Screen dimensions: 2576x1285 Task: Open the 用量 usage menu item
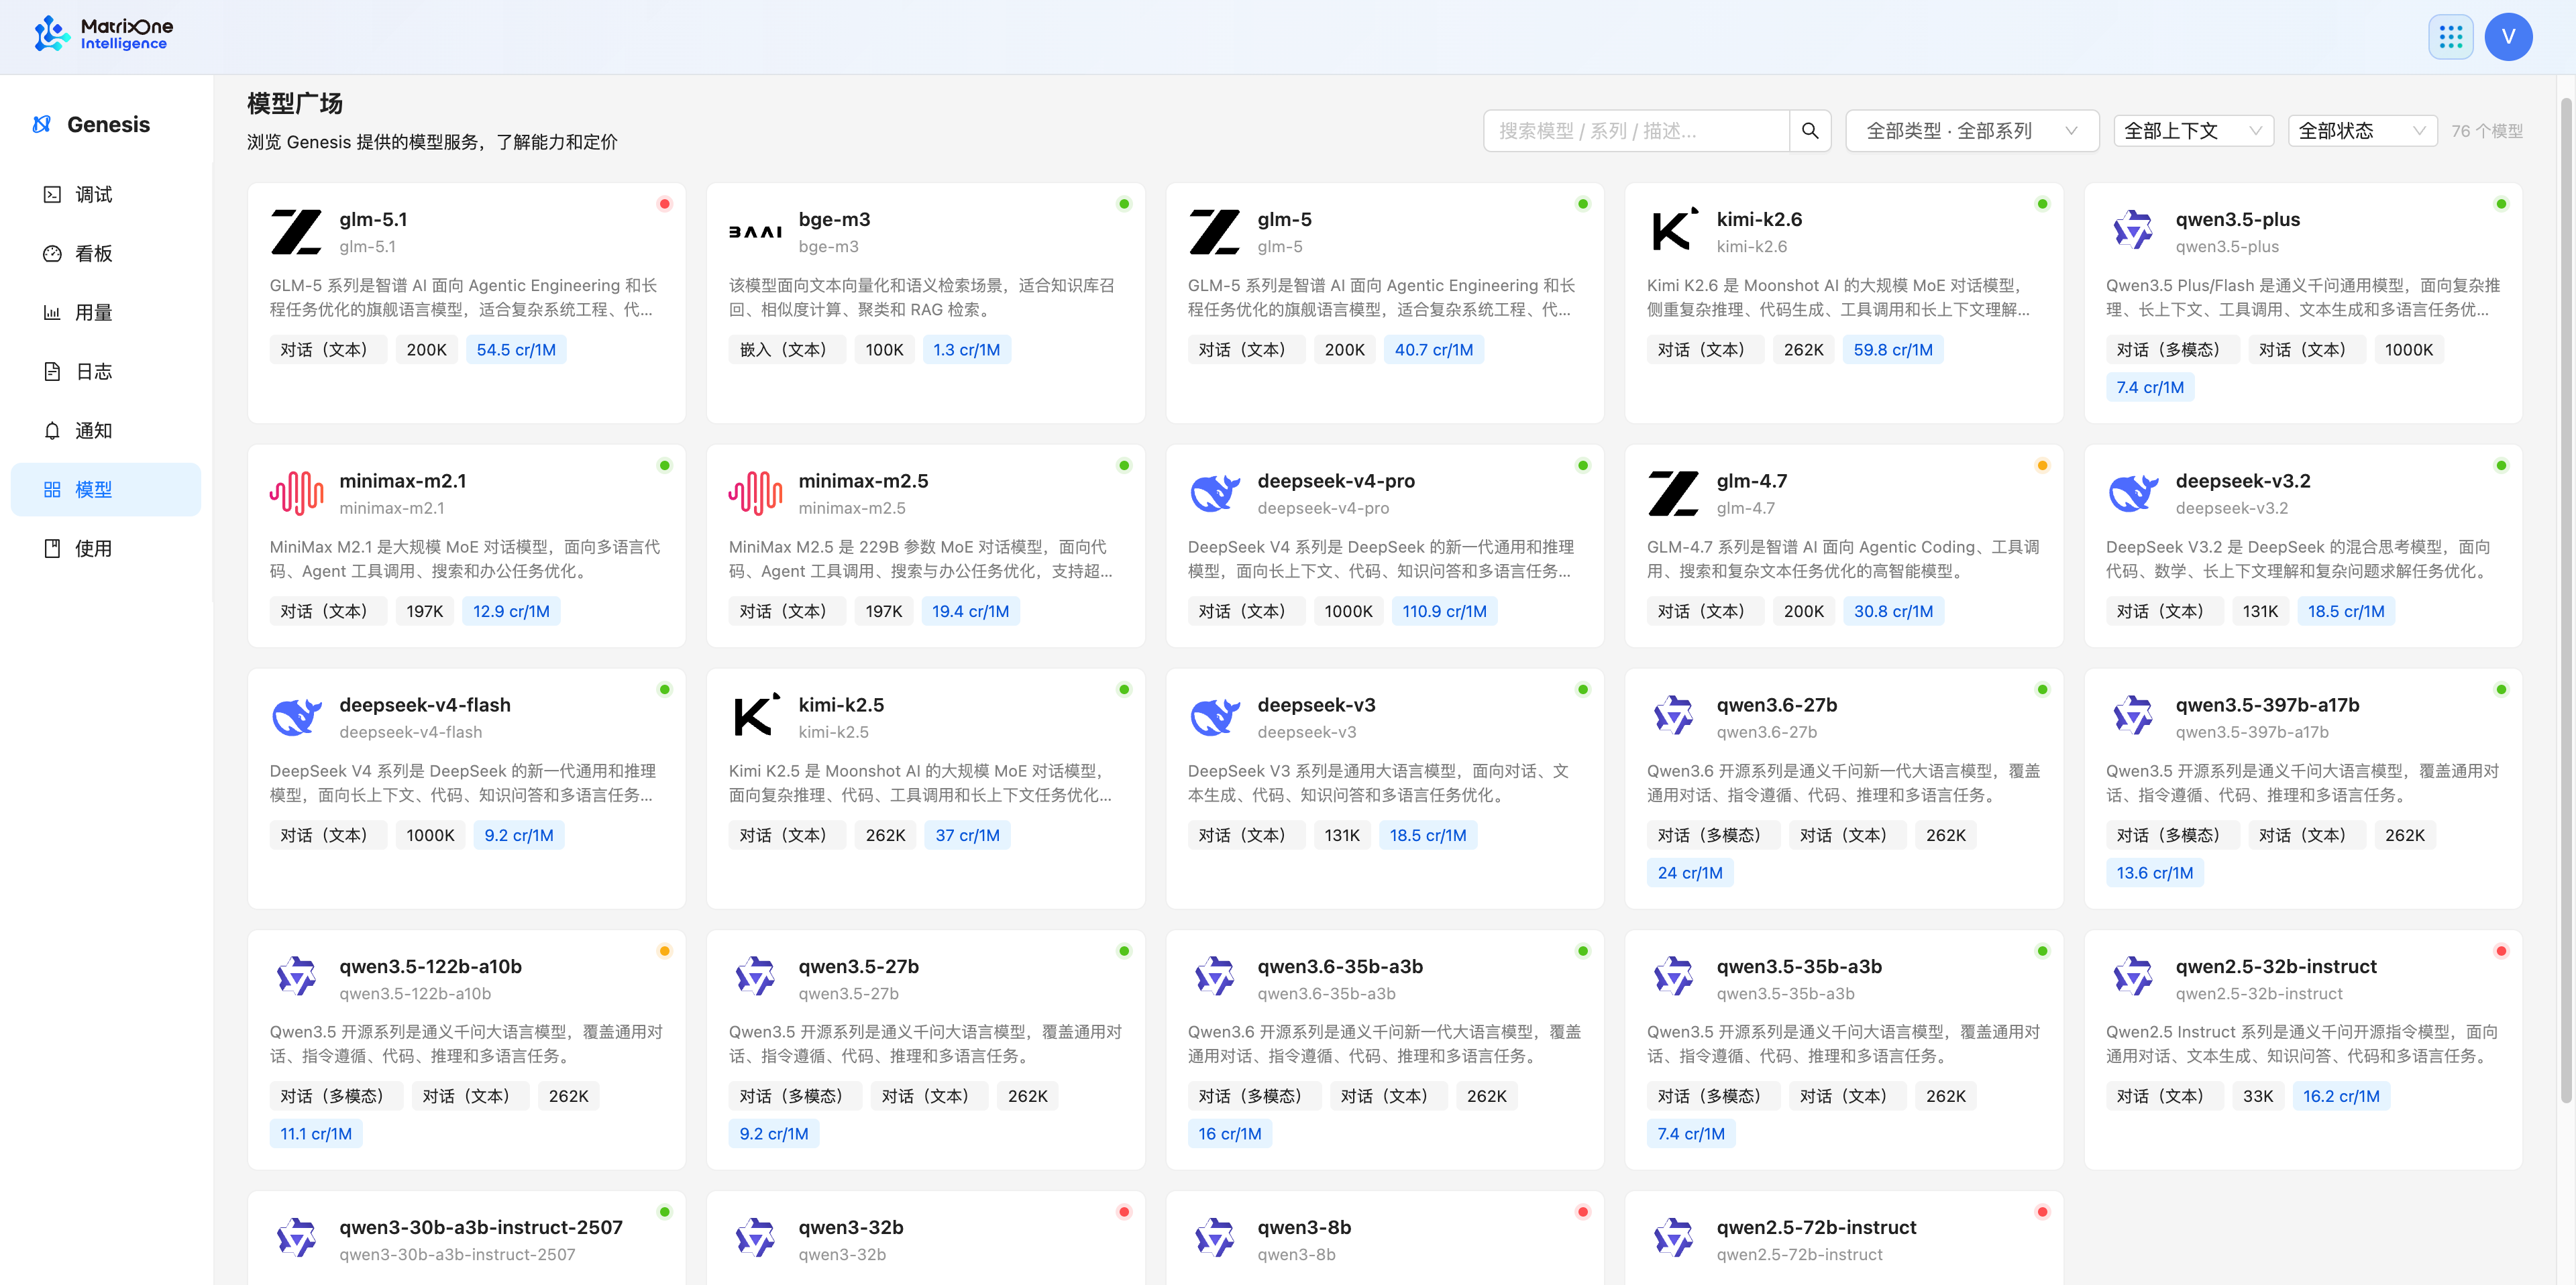click(106, 313)
